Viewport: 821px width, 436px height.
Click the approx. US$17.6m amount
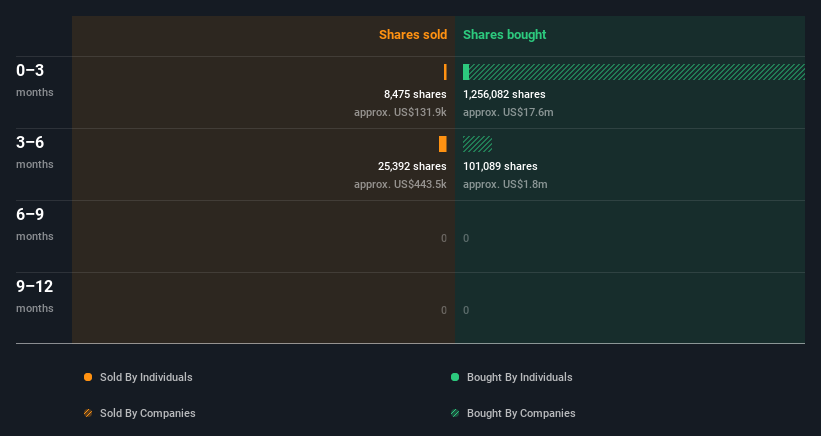tap(508, 112)
